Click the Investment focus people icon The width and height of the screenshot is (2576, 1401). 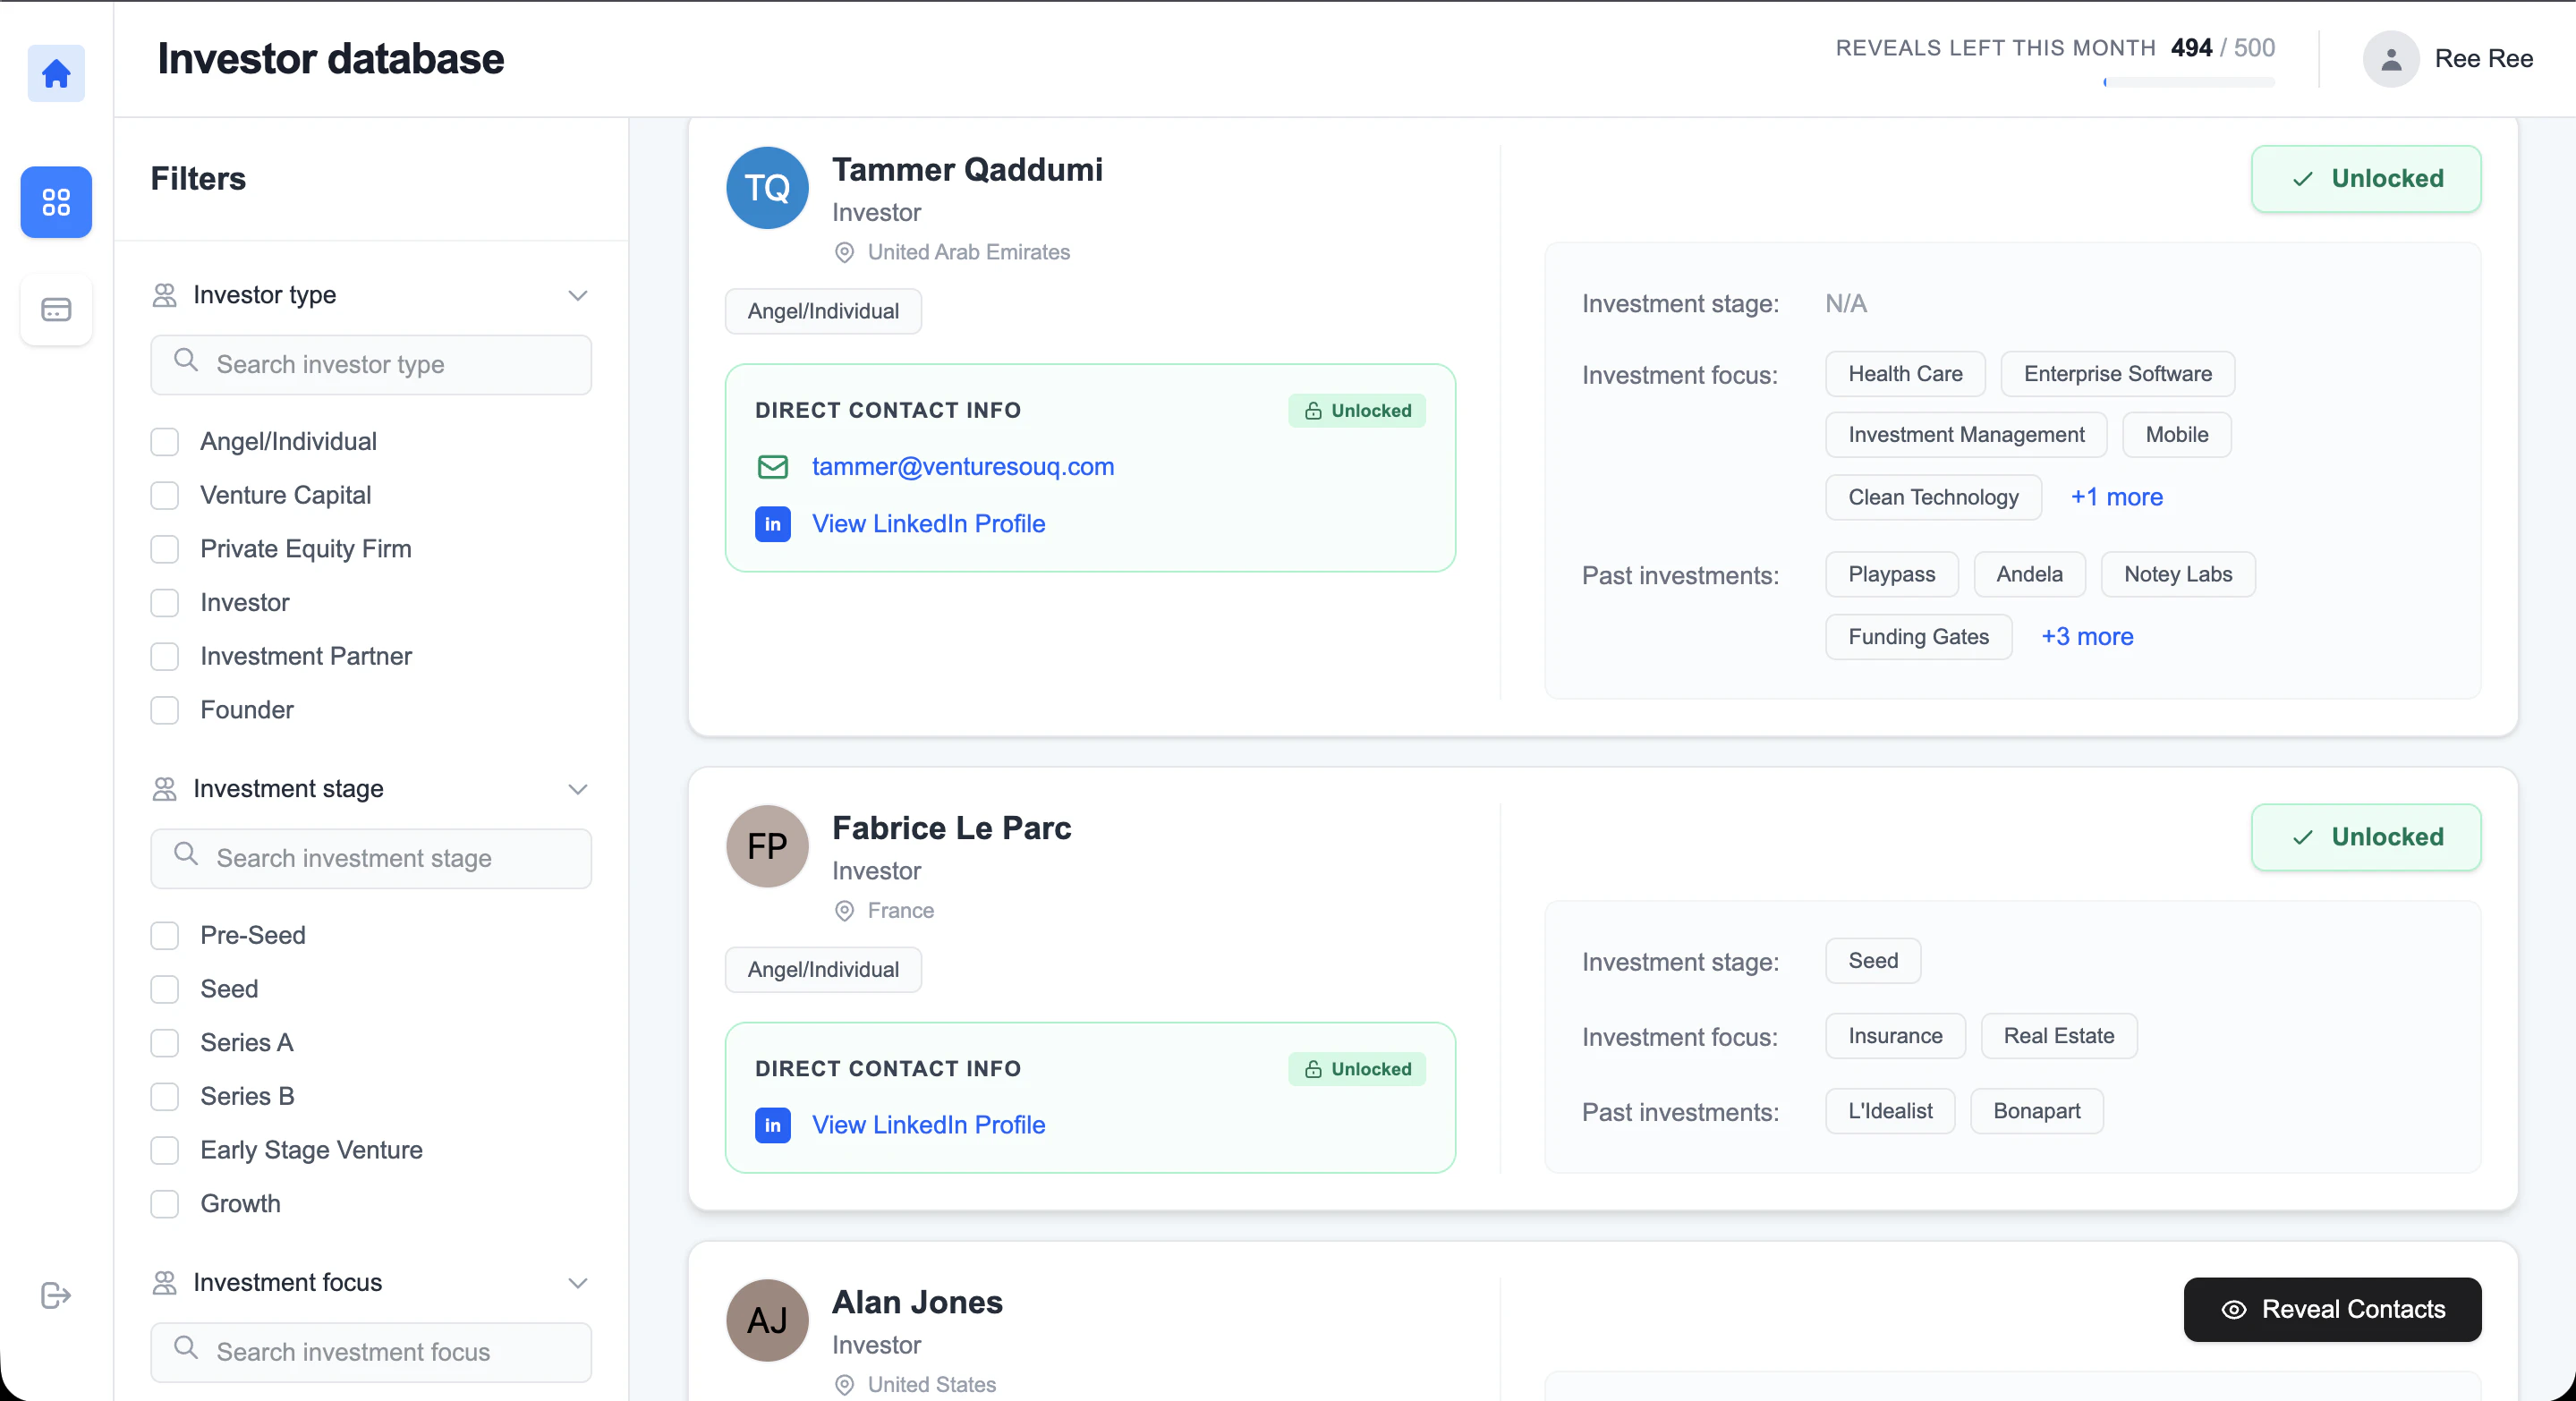pos(164,1283)
